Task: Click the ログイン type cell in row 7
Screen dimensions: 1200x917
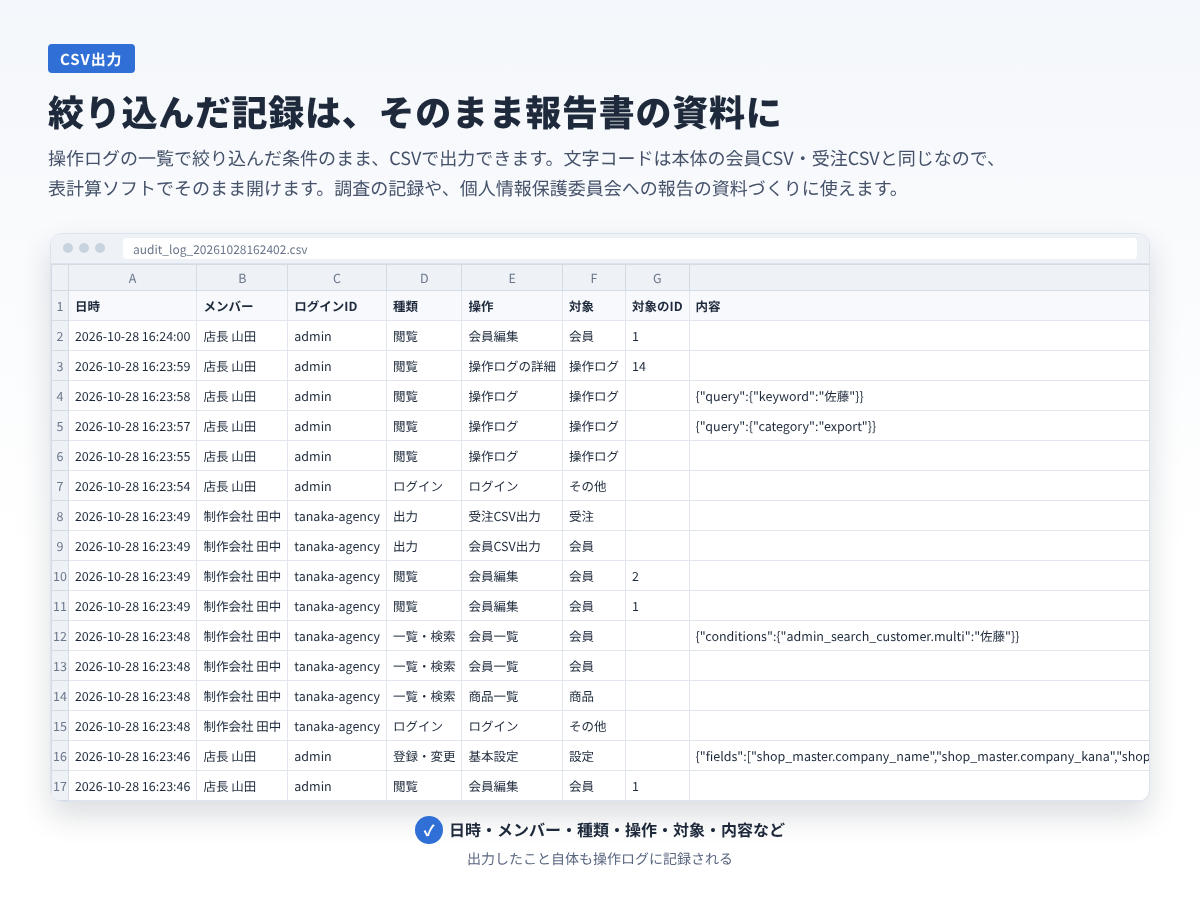Action: click(424, 486)
